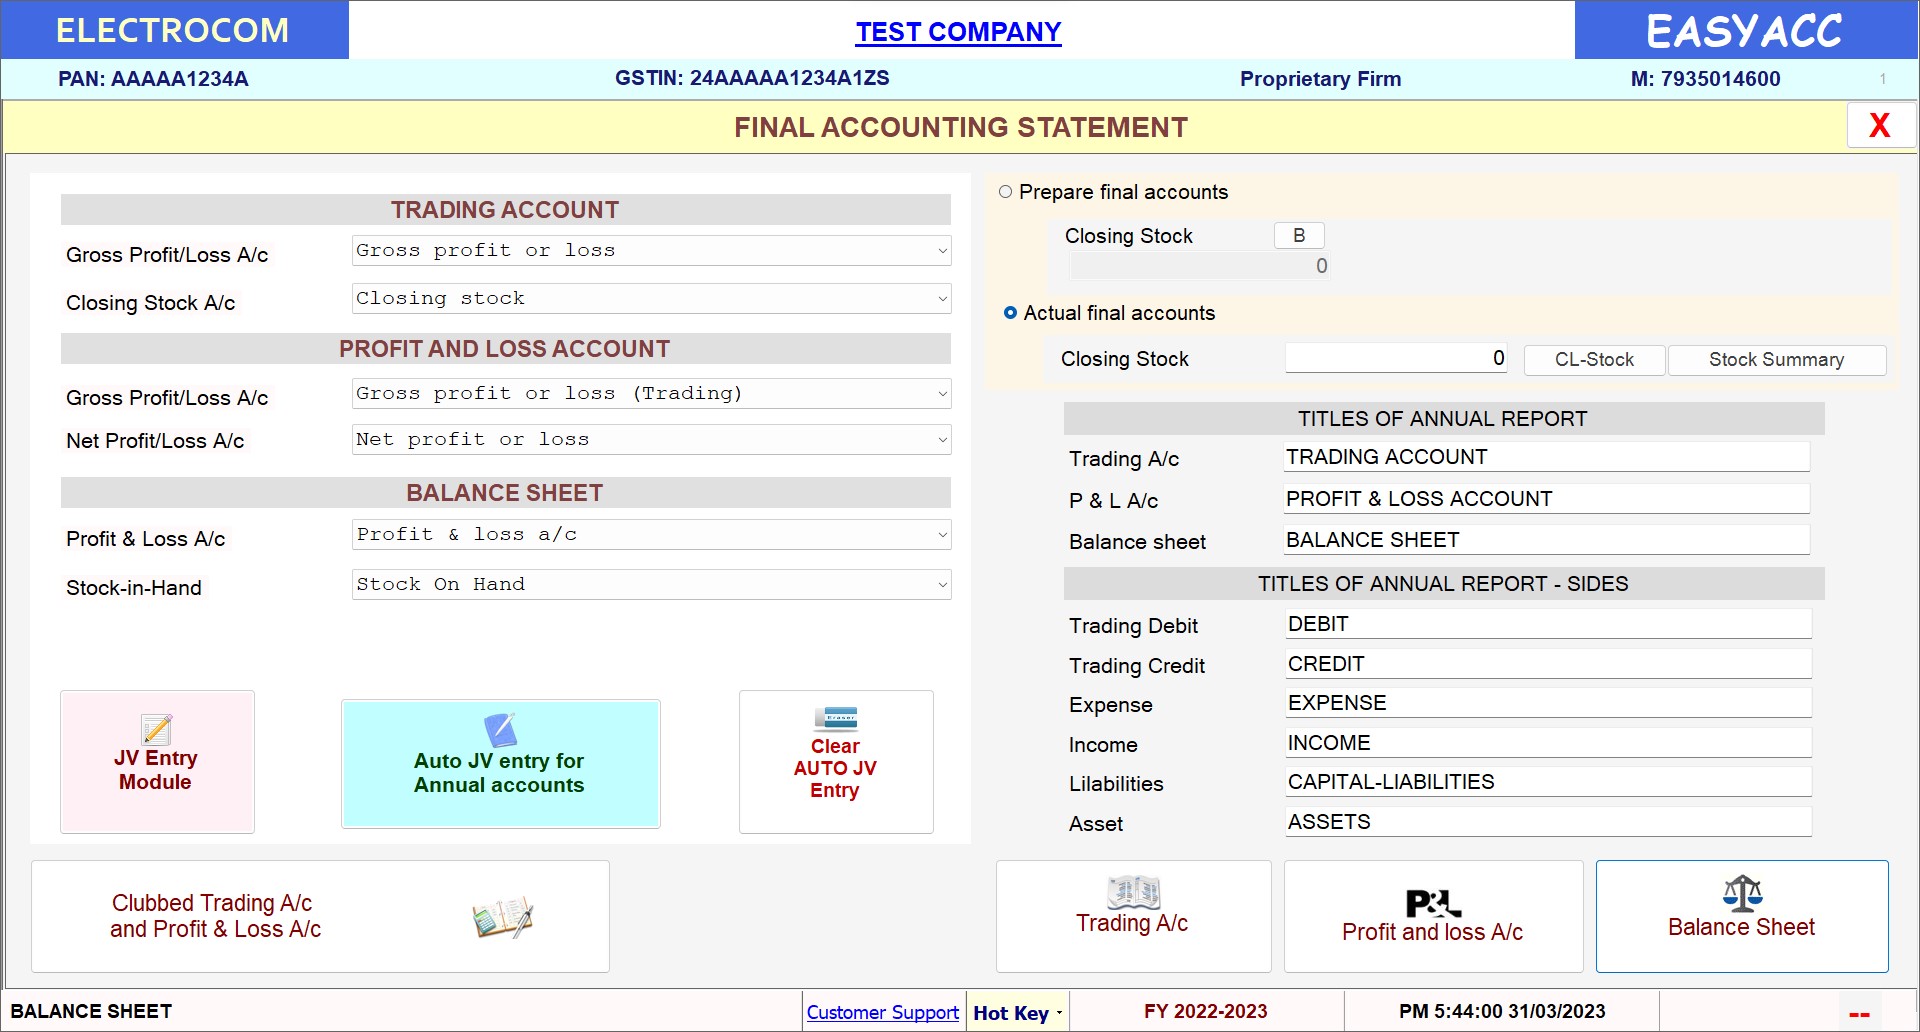Open the Closing Stock A/c dropdown
Viewport: 1920px width, 1032px height.
(x=941, y=299)
